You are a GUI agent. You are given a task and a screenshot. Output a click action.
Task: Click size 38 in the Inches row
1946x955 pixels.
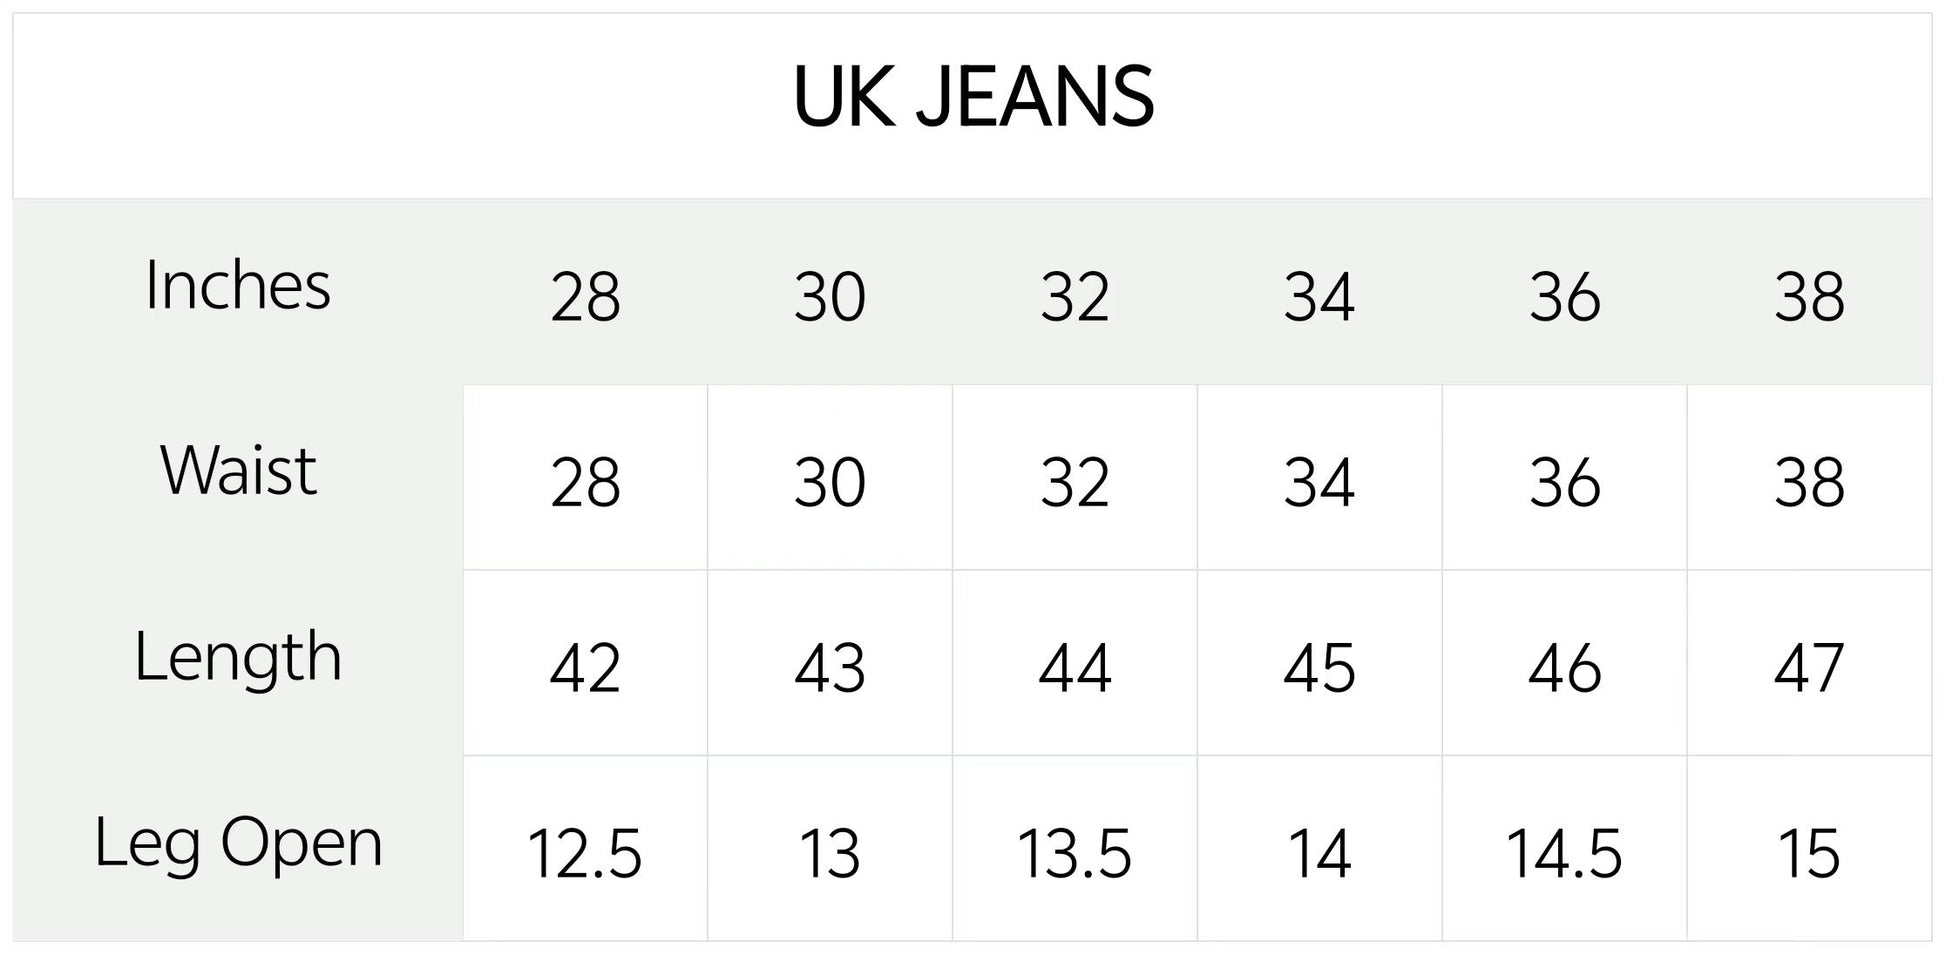pos(1808,297)
